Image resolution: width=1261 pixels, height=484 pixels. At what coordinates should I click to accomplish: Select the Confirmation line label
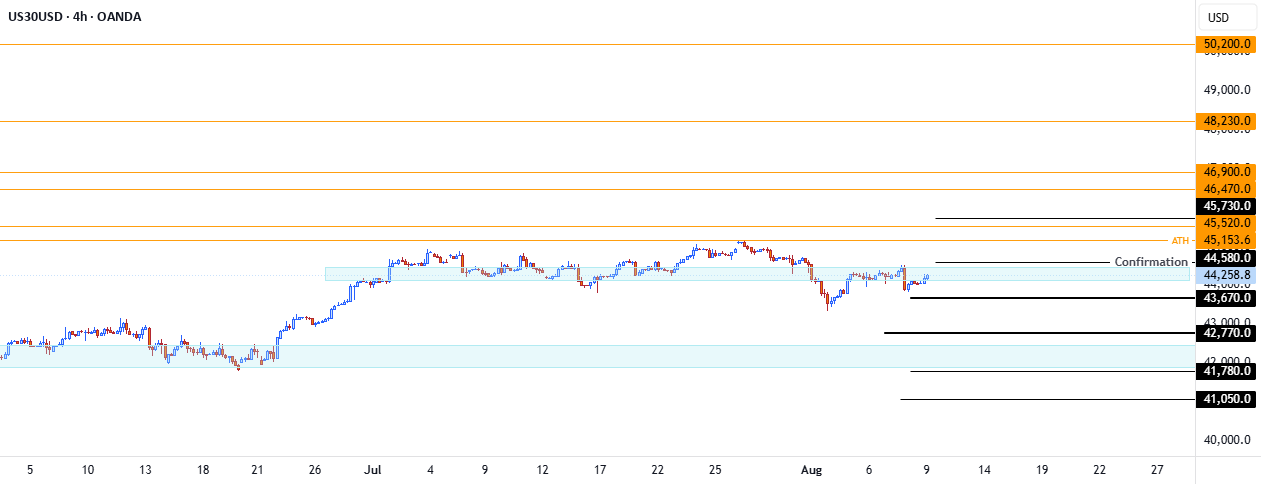1151,262
